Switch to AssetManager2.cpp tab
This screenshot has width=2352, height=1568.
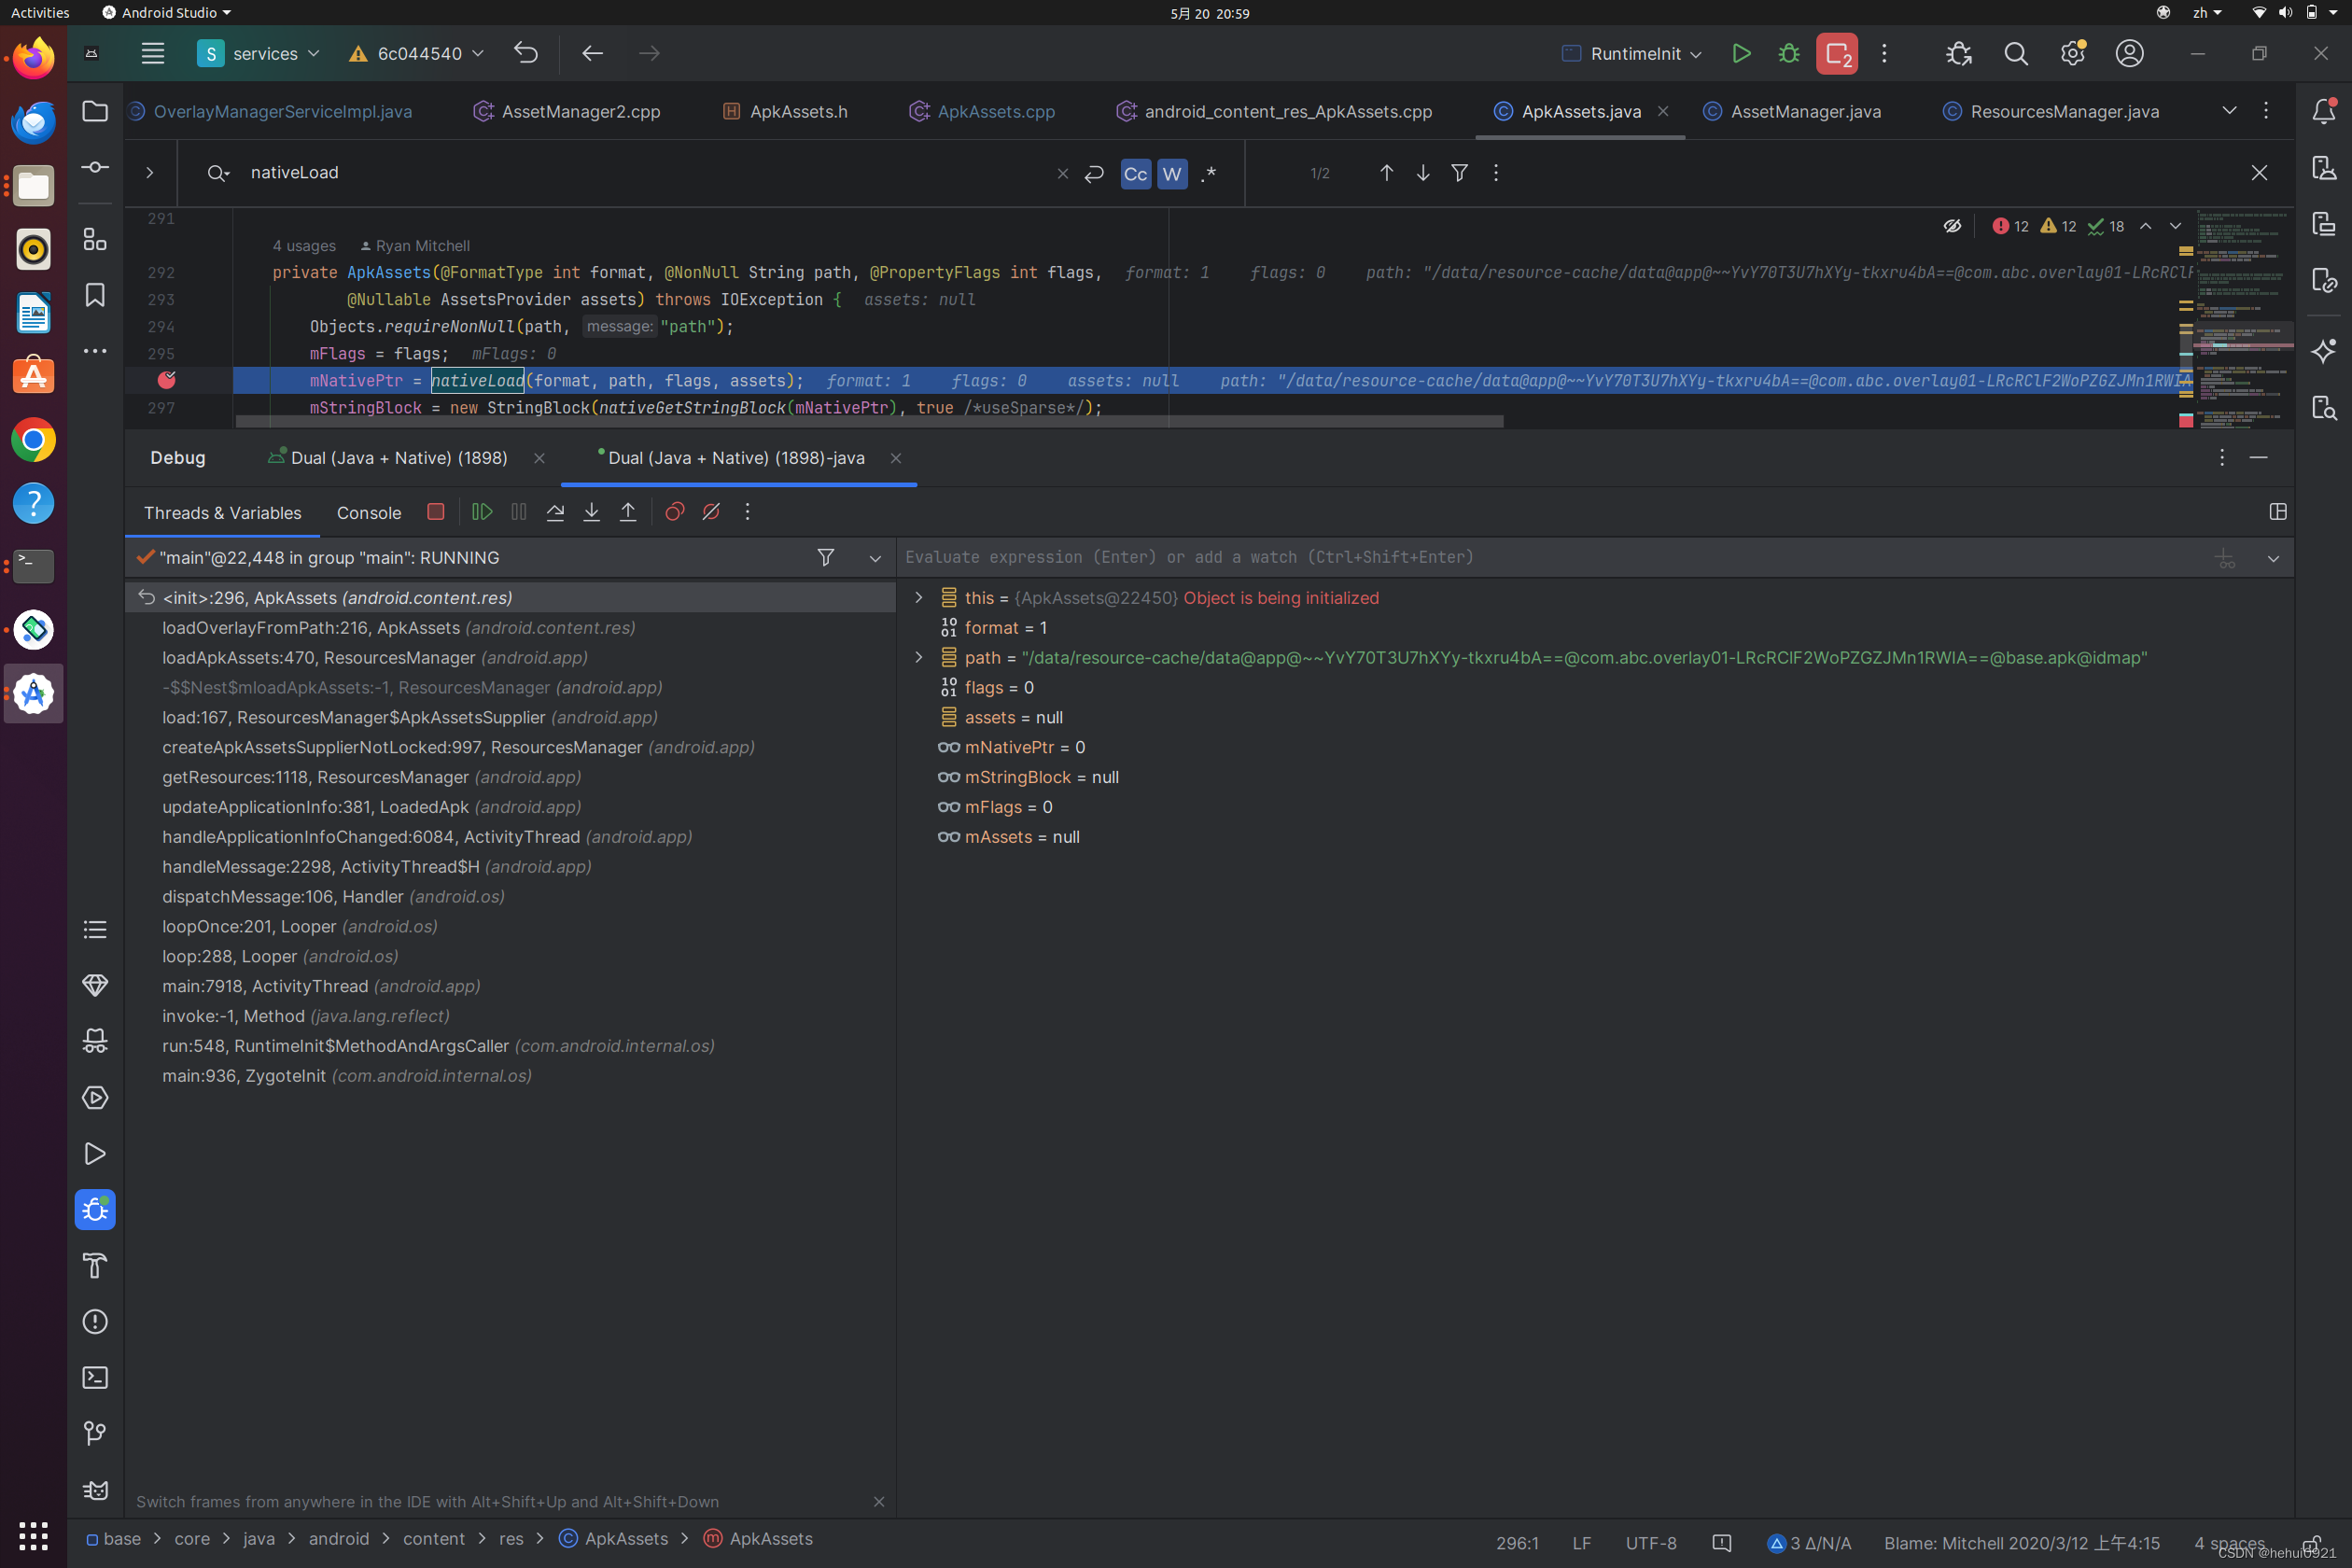pos(567,111)
